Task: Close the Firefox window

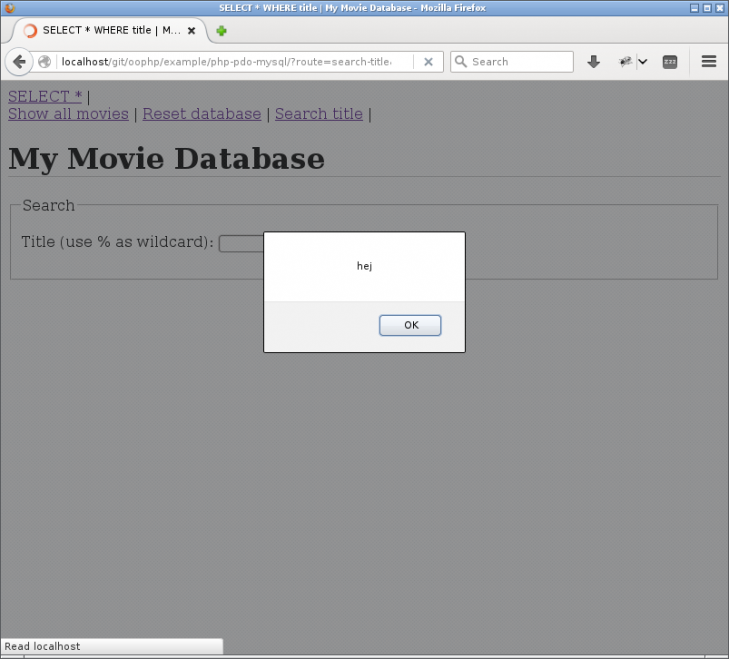Action: 720,8
